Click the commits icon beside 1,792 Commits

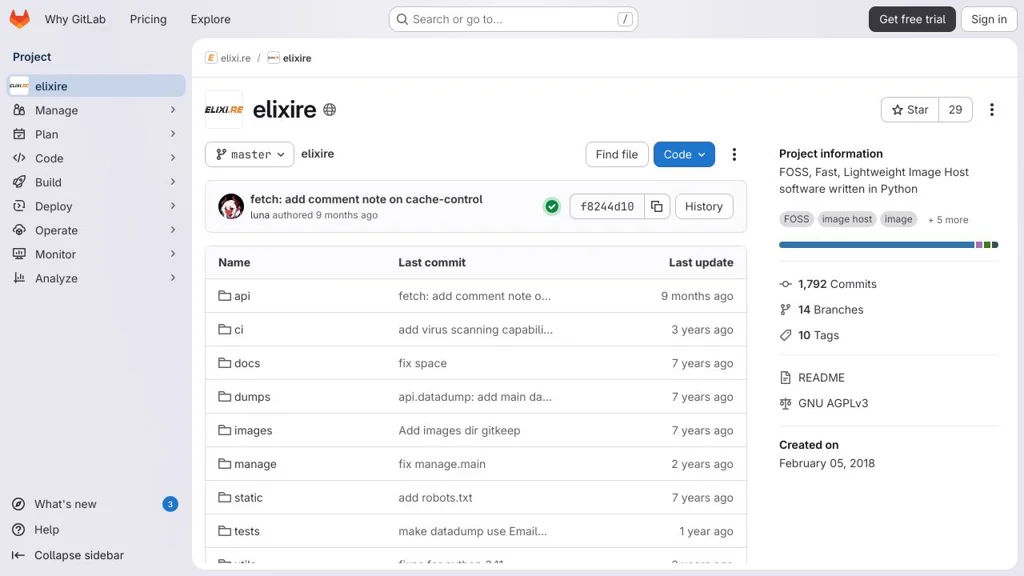coord(785,284)
